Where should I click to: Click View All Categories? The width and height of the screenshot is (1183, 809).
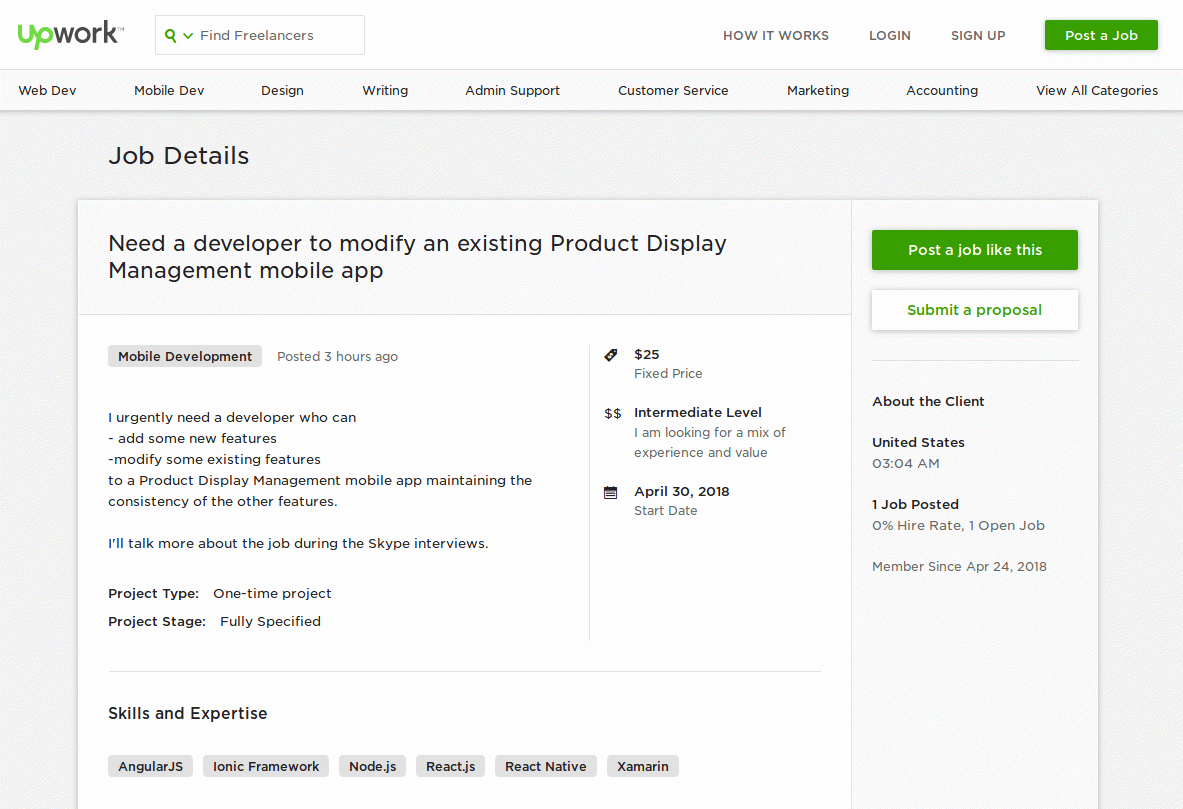click(x=1097, y=91)
